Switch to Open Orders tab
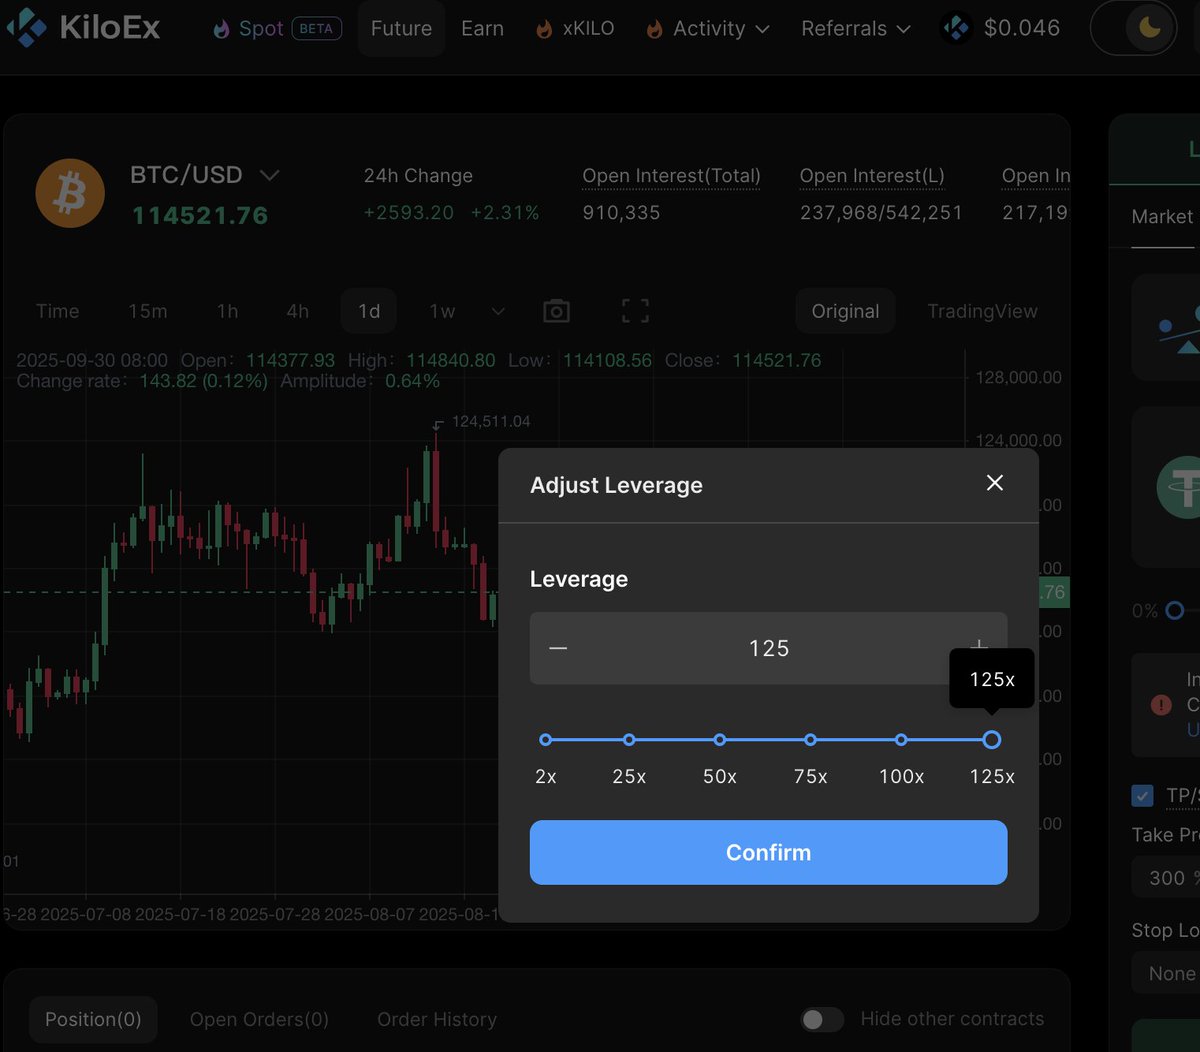The width and height of the screenshot is (1200, 1052). (x=259, y=1019)
